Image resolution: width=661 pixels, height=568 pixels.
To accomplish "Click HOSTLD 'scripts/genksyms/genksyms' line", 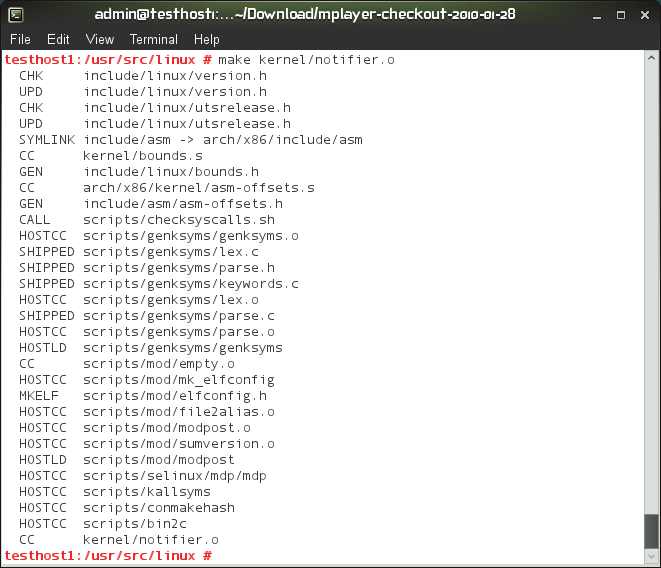I will [151, 348].
